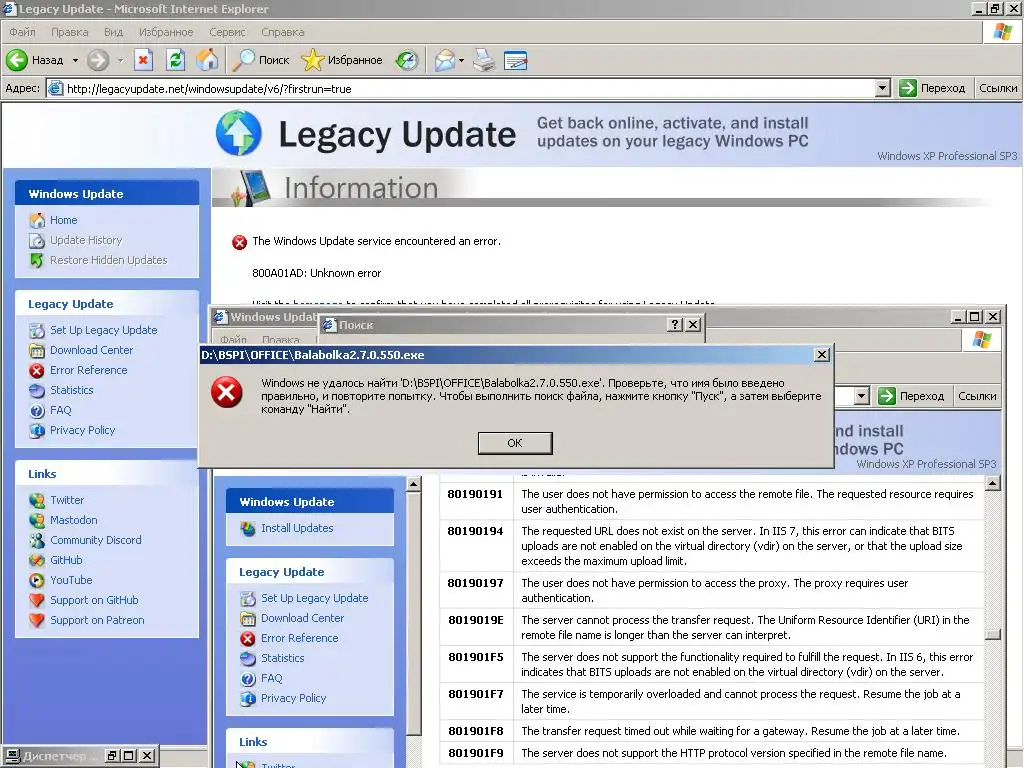The width and height of the screenshot is (1024, 768).
Task: Click the GitHub icon under Links
Action: (x=37, y=560)
